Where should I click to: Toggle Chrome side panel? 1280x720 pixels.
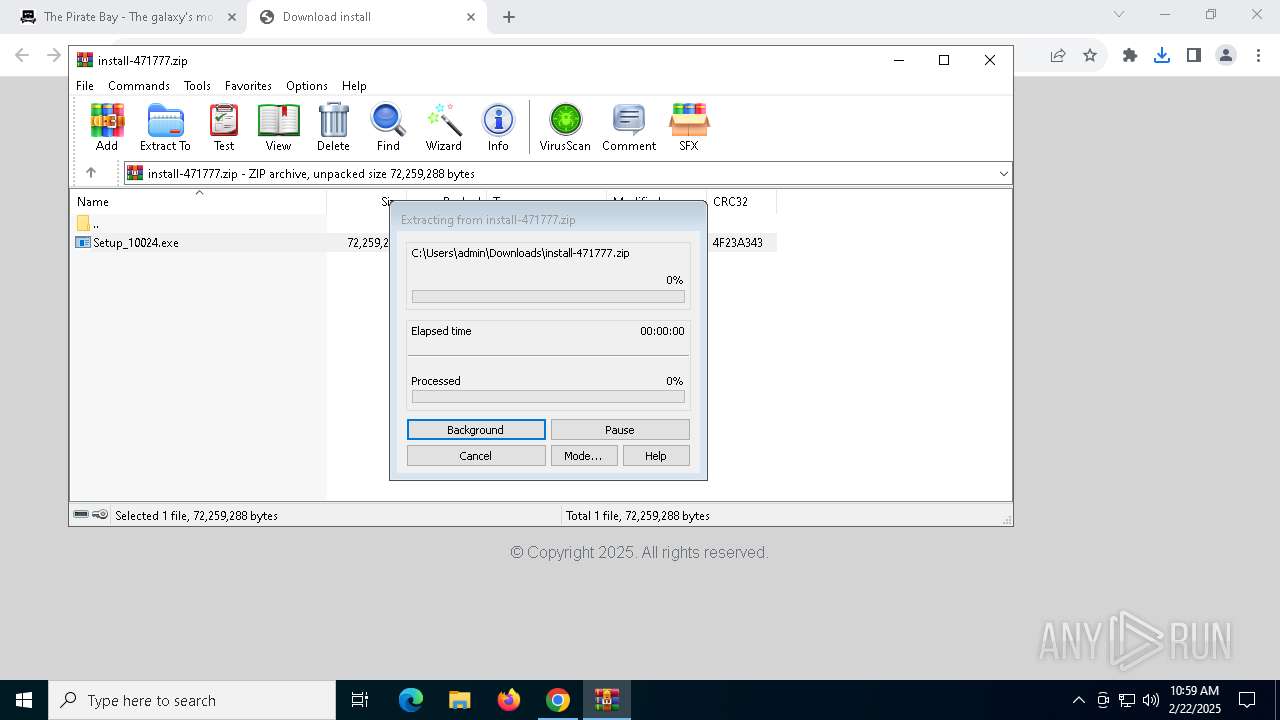tap(1194, 56)
